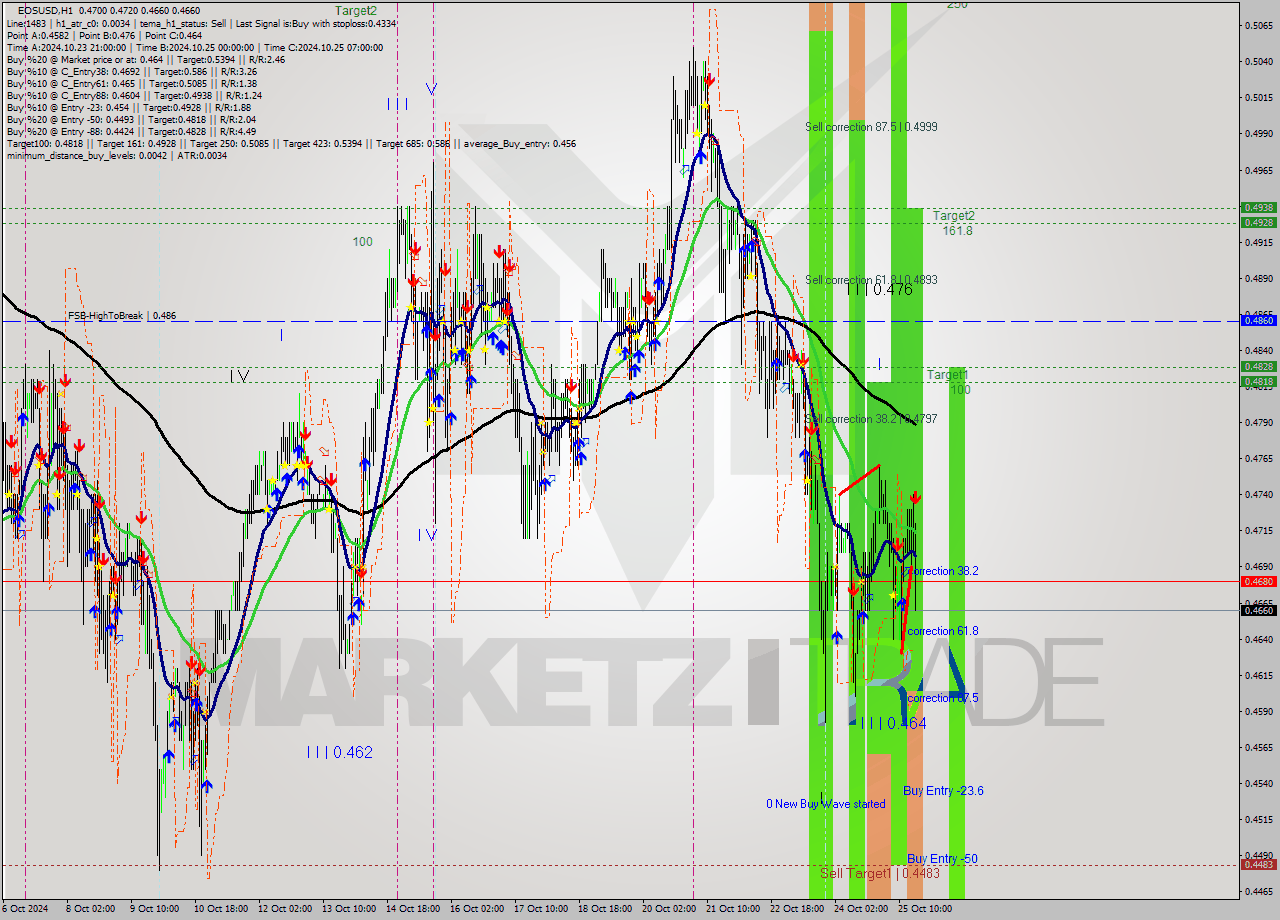Click the 0.4660 black current price tag
1280x920 pixels.
1257,610
